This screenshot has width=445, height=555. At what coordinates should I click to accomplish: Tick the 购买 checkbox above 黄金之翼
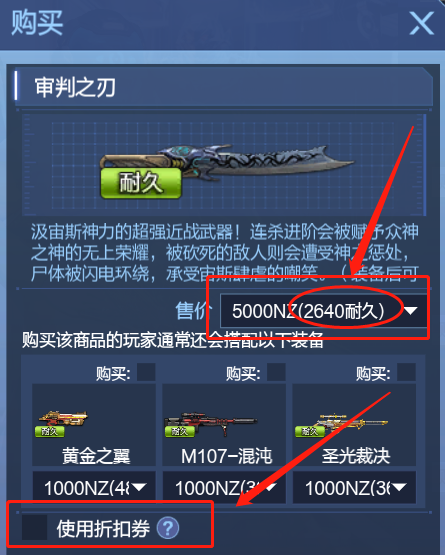(x=146, y=372)
